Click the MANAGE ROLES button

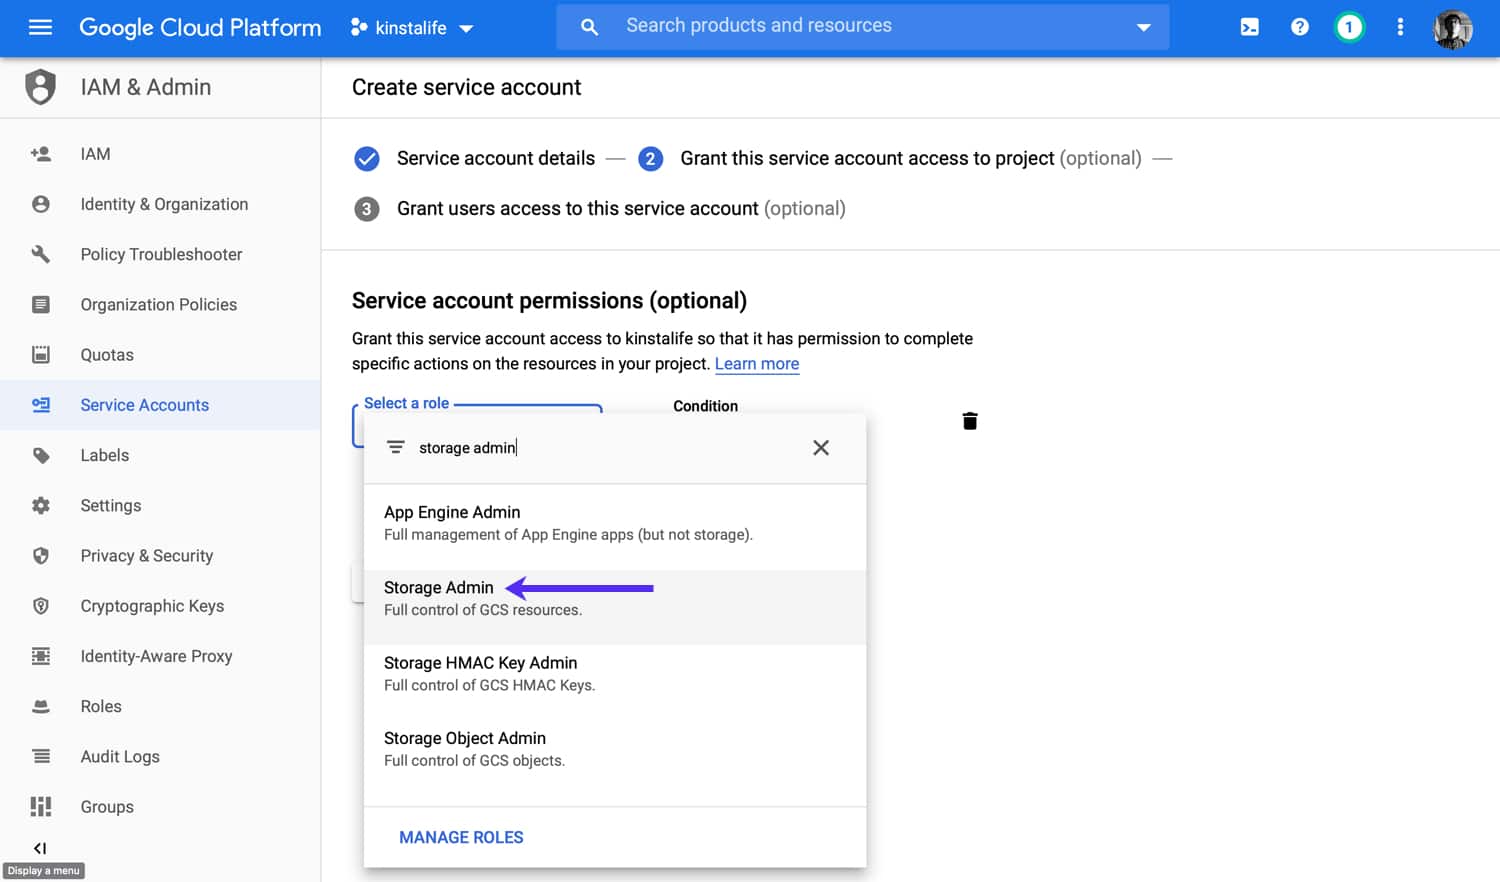coord(461,837)
